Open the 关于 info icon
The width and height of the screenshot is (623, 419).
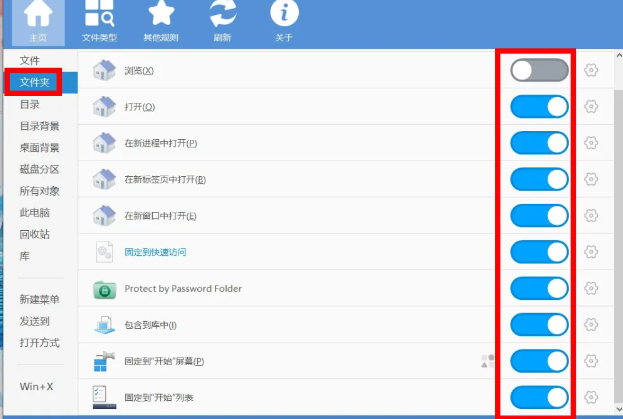coord(284,17)
